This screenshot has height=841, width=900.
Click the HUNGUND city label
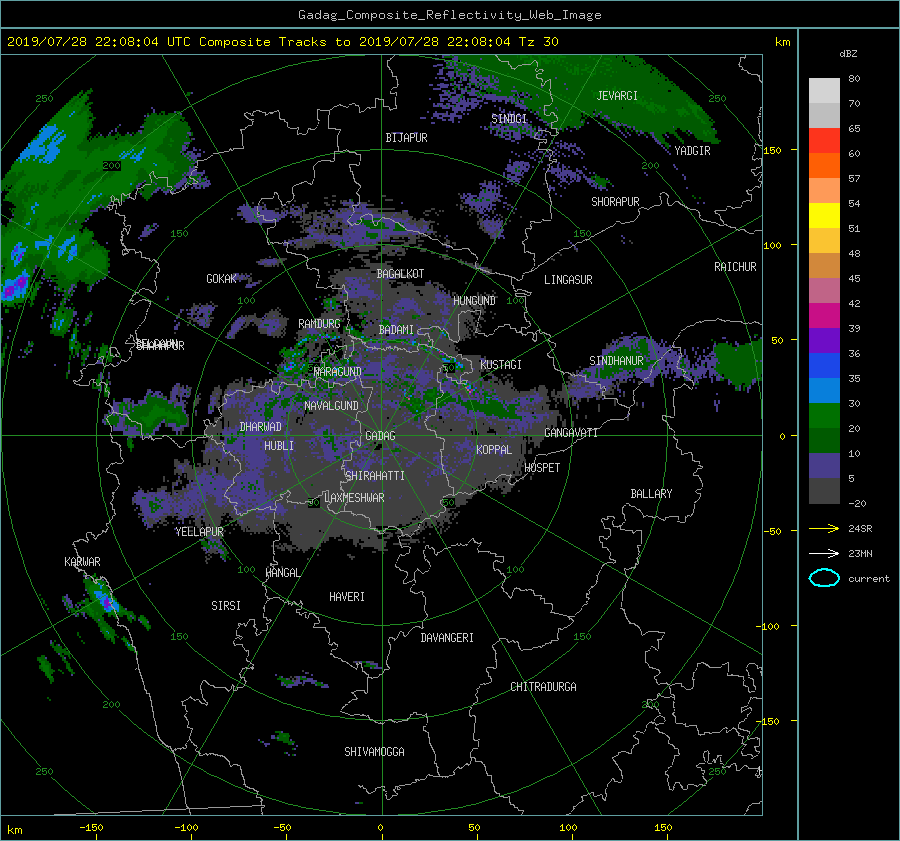(x=474, y=301)
